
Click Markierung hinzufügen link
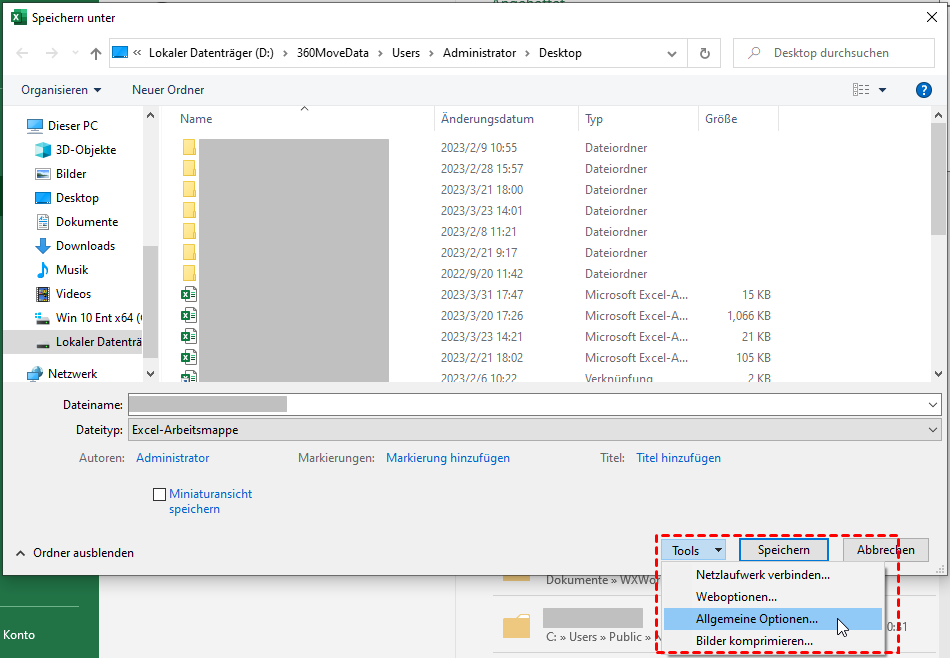coord(448,458)
